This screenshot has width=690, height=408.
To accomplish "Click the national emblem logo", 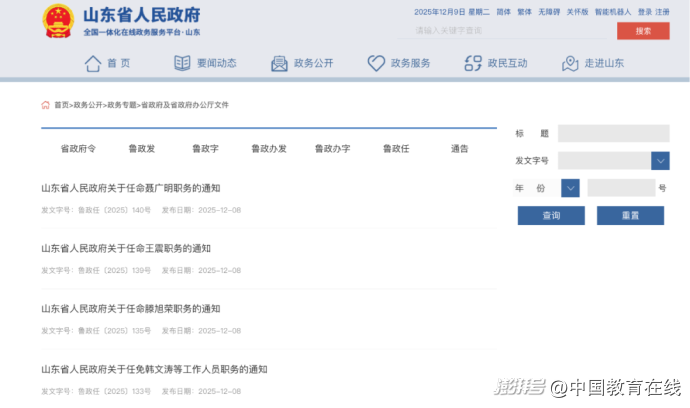I will coord(58,21).
